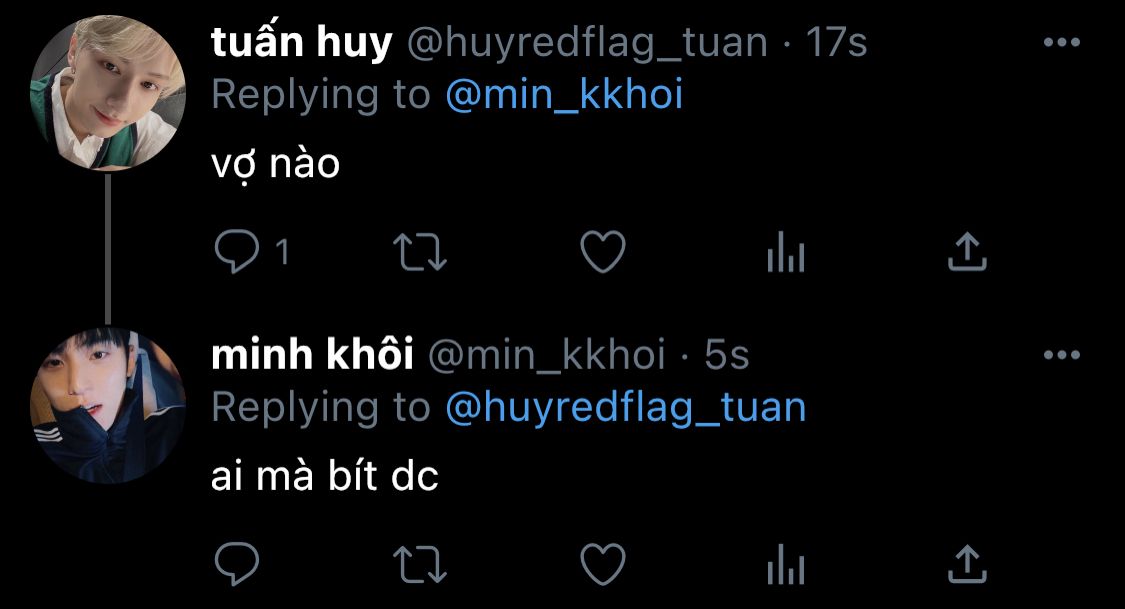Reply to tuấn huy's tweet
Image resolution: width=1125 pixels, height=609 pixels.
point(237,253)
